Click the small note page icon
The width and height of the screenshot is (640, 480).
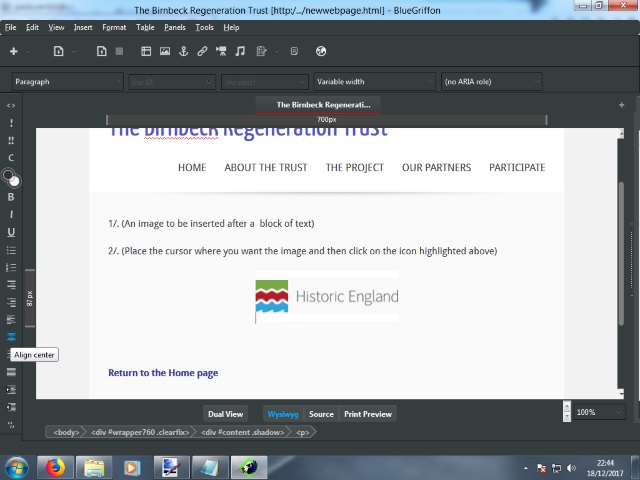pyautogui.click(x=294, y=51)
